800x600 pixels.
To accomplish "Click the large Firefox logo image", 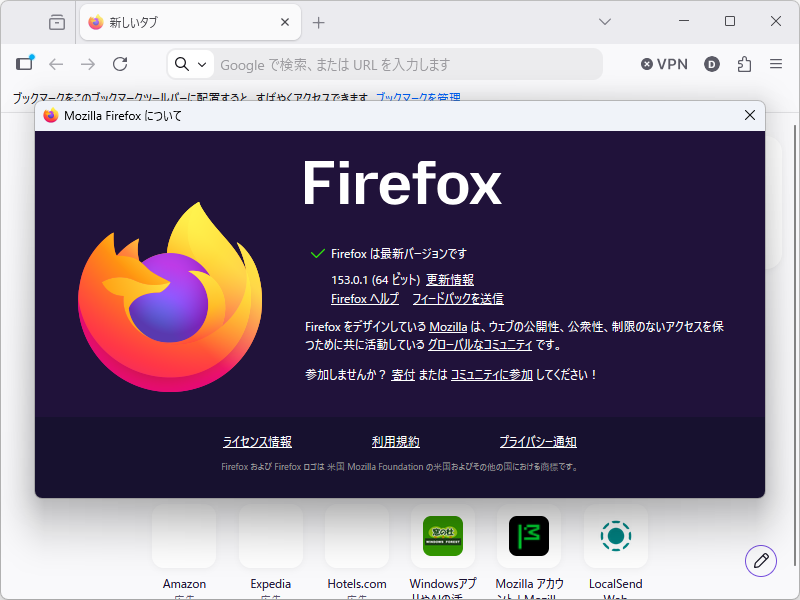I will pos(170,297).
